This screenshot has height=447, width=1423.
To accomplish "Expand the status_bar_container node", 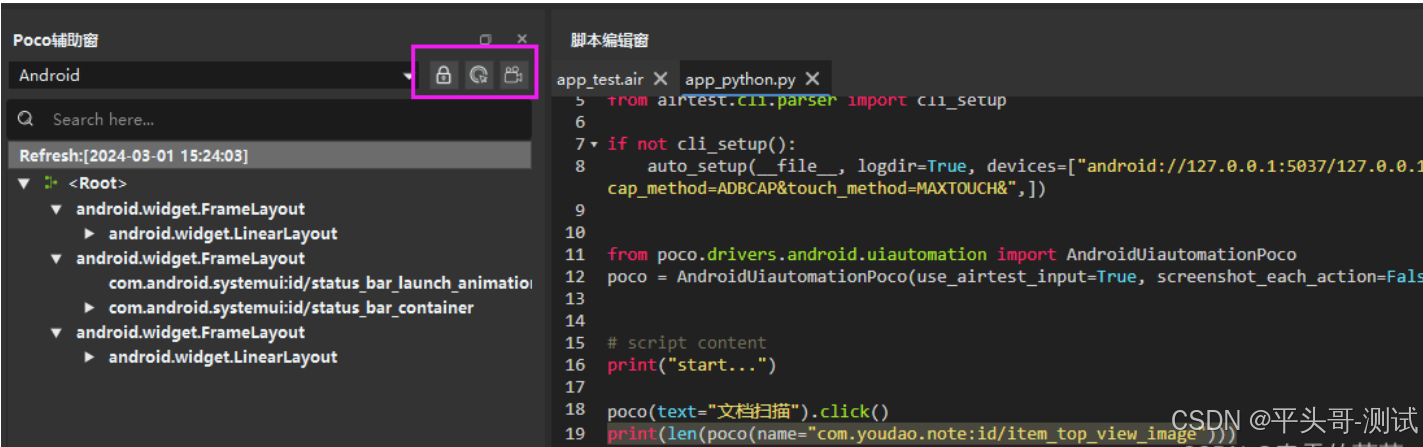I will (x=90, y=308).
